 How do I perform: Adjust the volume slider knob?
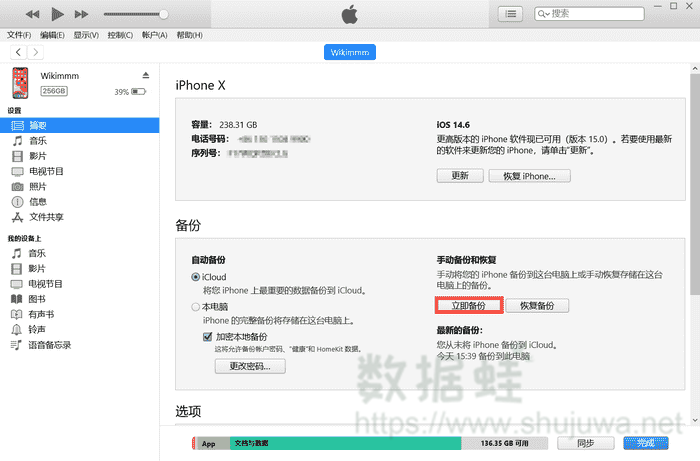point(164,14)
